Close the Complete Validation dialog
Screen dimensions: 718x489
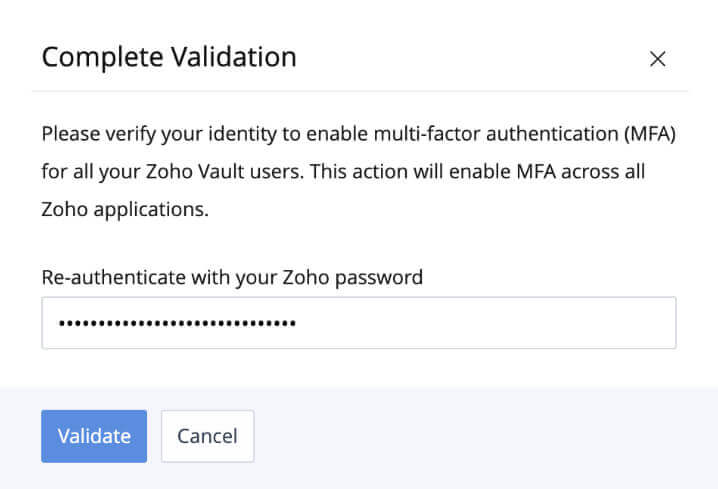pyautogui.click(x=657, y=59)
